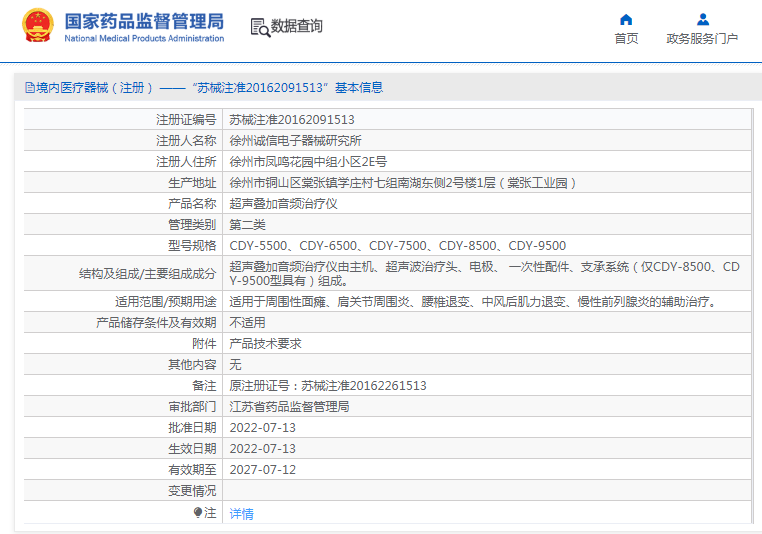
Task: Click the 型号规格 label
Action: click(x=192, y=245)
